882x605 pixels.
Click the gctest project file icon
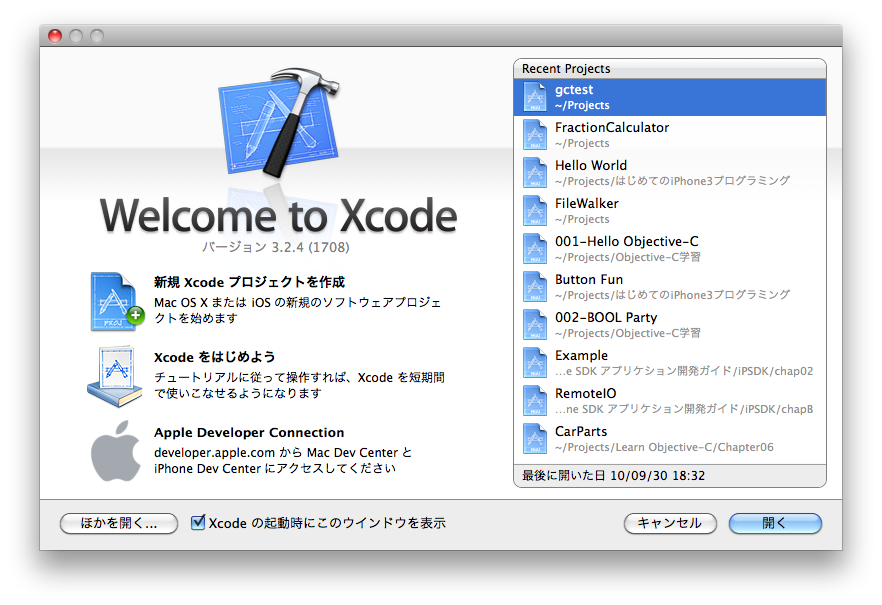(535, 97)
